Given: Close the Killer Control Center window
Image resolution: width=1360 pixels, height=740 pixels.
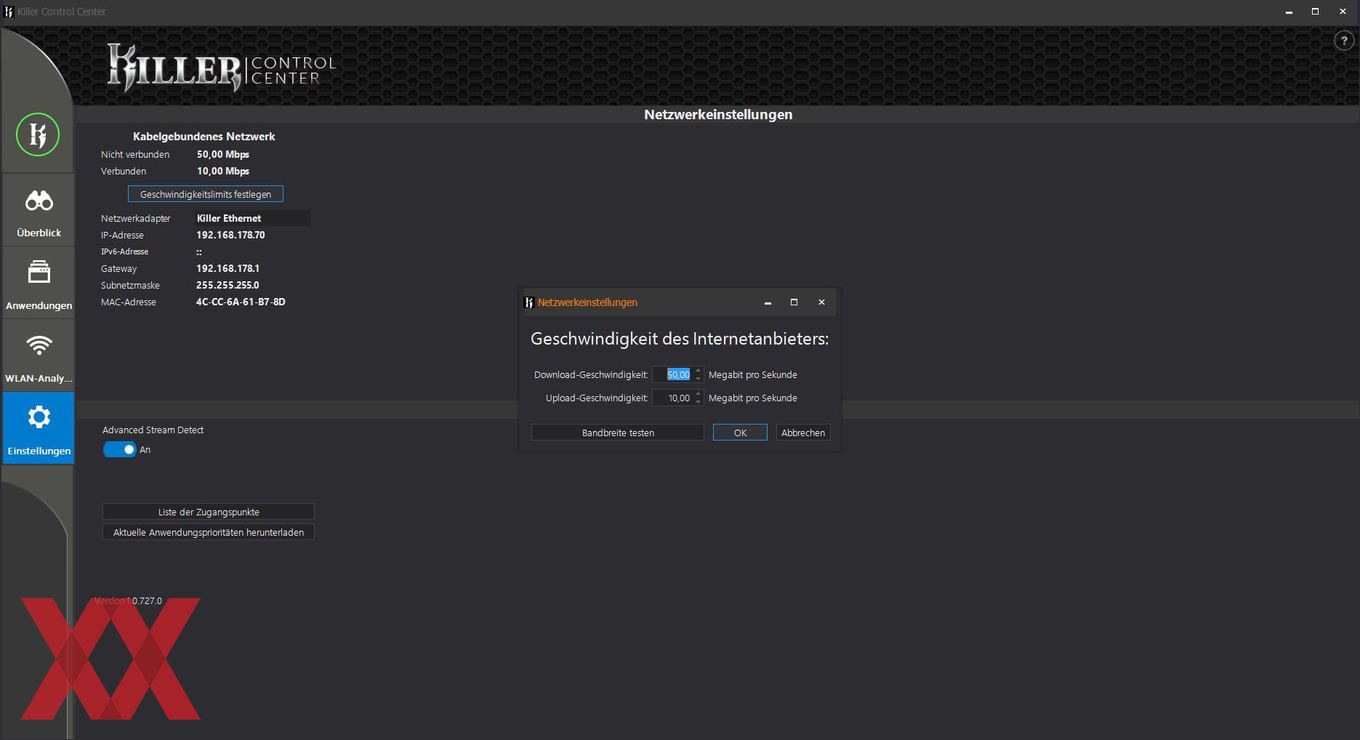Looking at the screenshot, I should click(x=1343, y=11).
